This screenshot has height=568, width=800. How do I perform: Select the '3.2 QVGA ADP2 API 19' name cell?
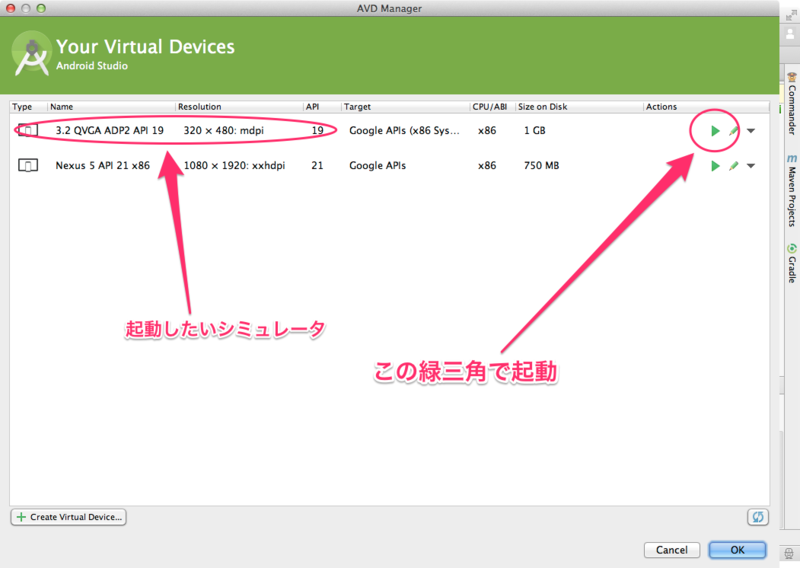pos(110,130)
